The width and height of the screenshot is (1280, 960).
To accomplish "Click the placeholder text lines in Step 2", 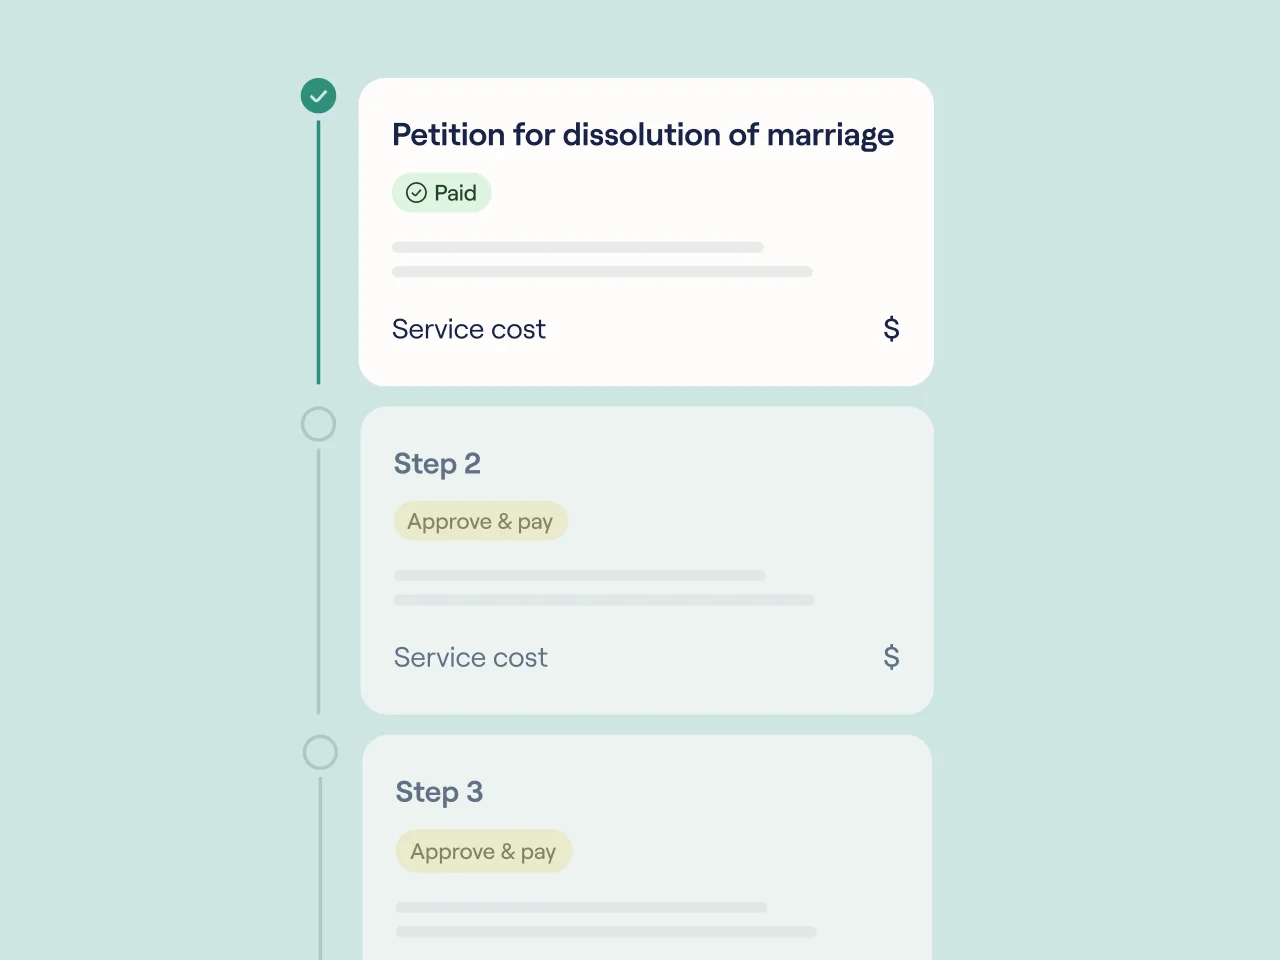I will click(602, 588).
